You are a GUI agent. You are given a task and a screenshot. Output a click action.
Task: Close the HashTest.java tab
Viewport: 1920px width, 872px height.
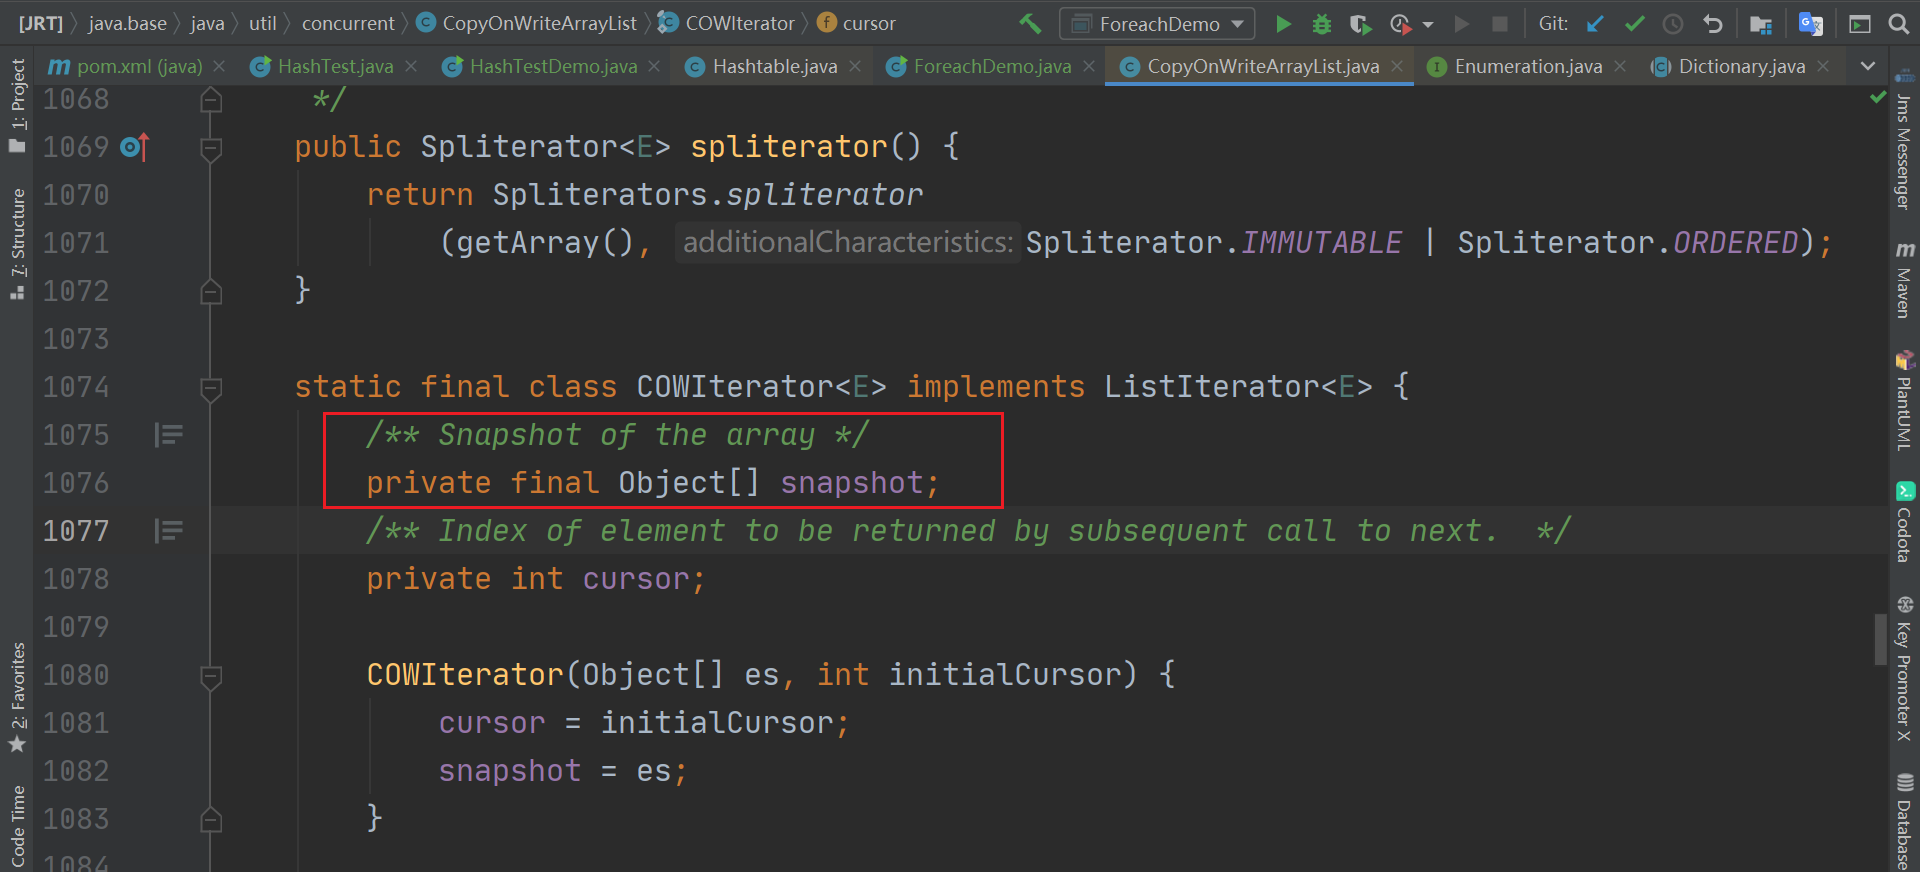click(x=411, y=66)
